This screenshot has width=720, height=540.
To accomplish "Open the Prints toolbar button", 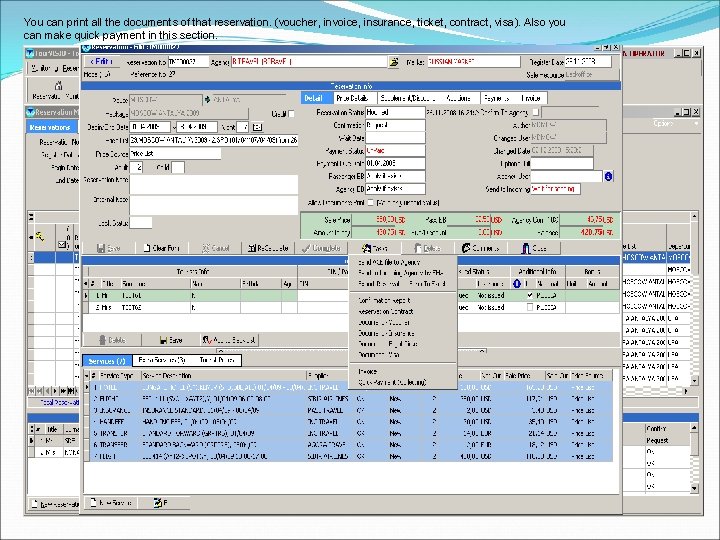I will click(x=375, y=248).
